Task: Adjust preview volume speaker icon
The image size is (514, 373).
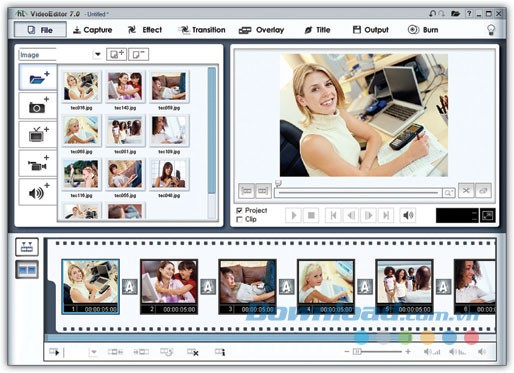Action: [408, 215]
